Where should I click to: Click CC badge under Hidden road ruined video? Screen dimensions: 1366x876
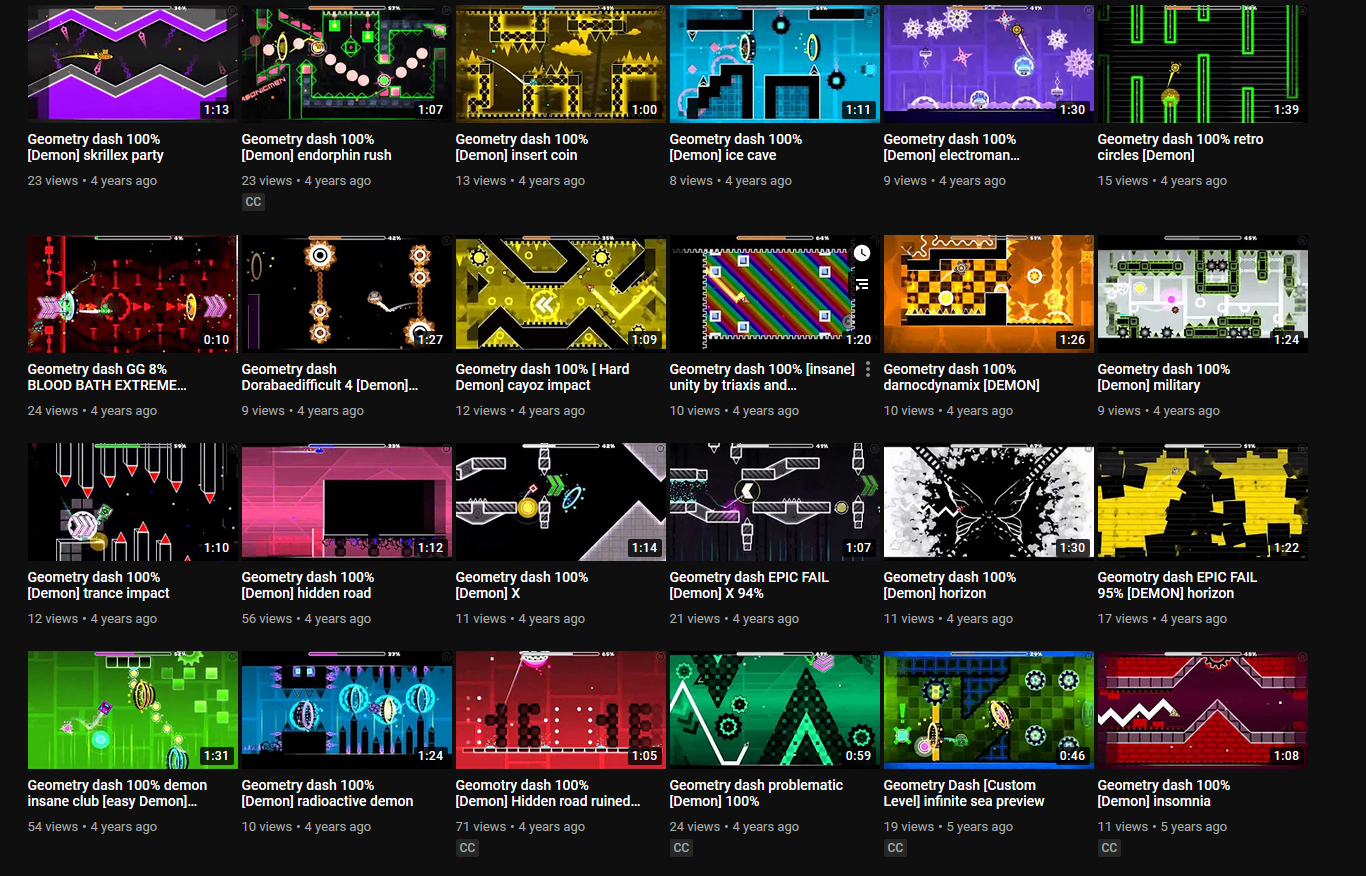point(467,848)
